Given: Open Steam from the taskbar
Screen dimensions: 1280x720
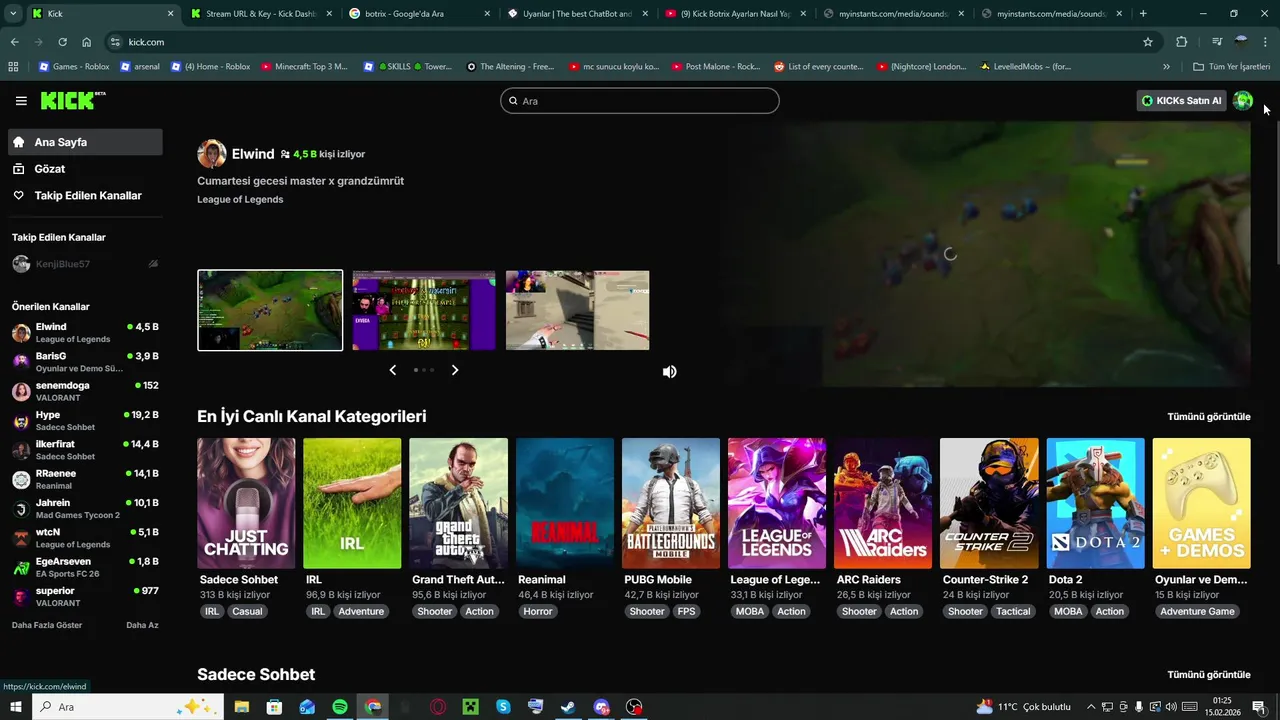Looking at the screenshot, I should (568, 707).
